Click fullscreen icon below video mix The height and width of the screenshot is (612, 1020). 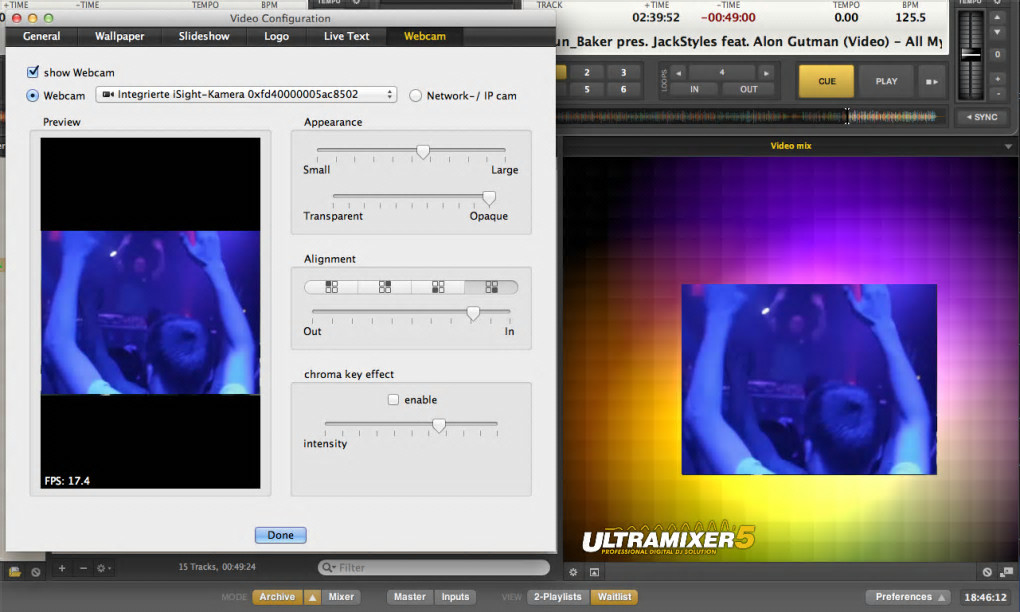click(594, 572)
